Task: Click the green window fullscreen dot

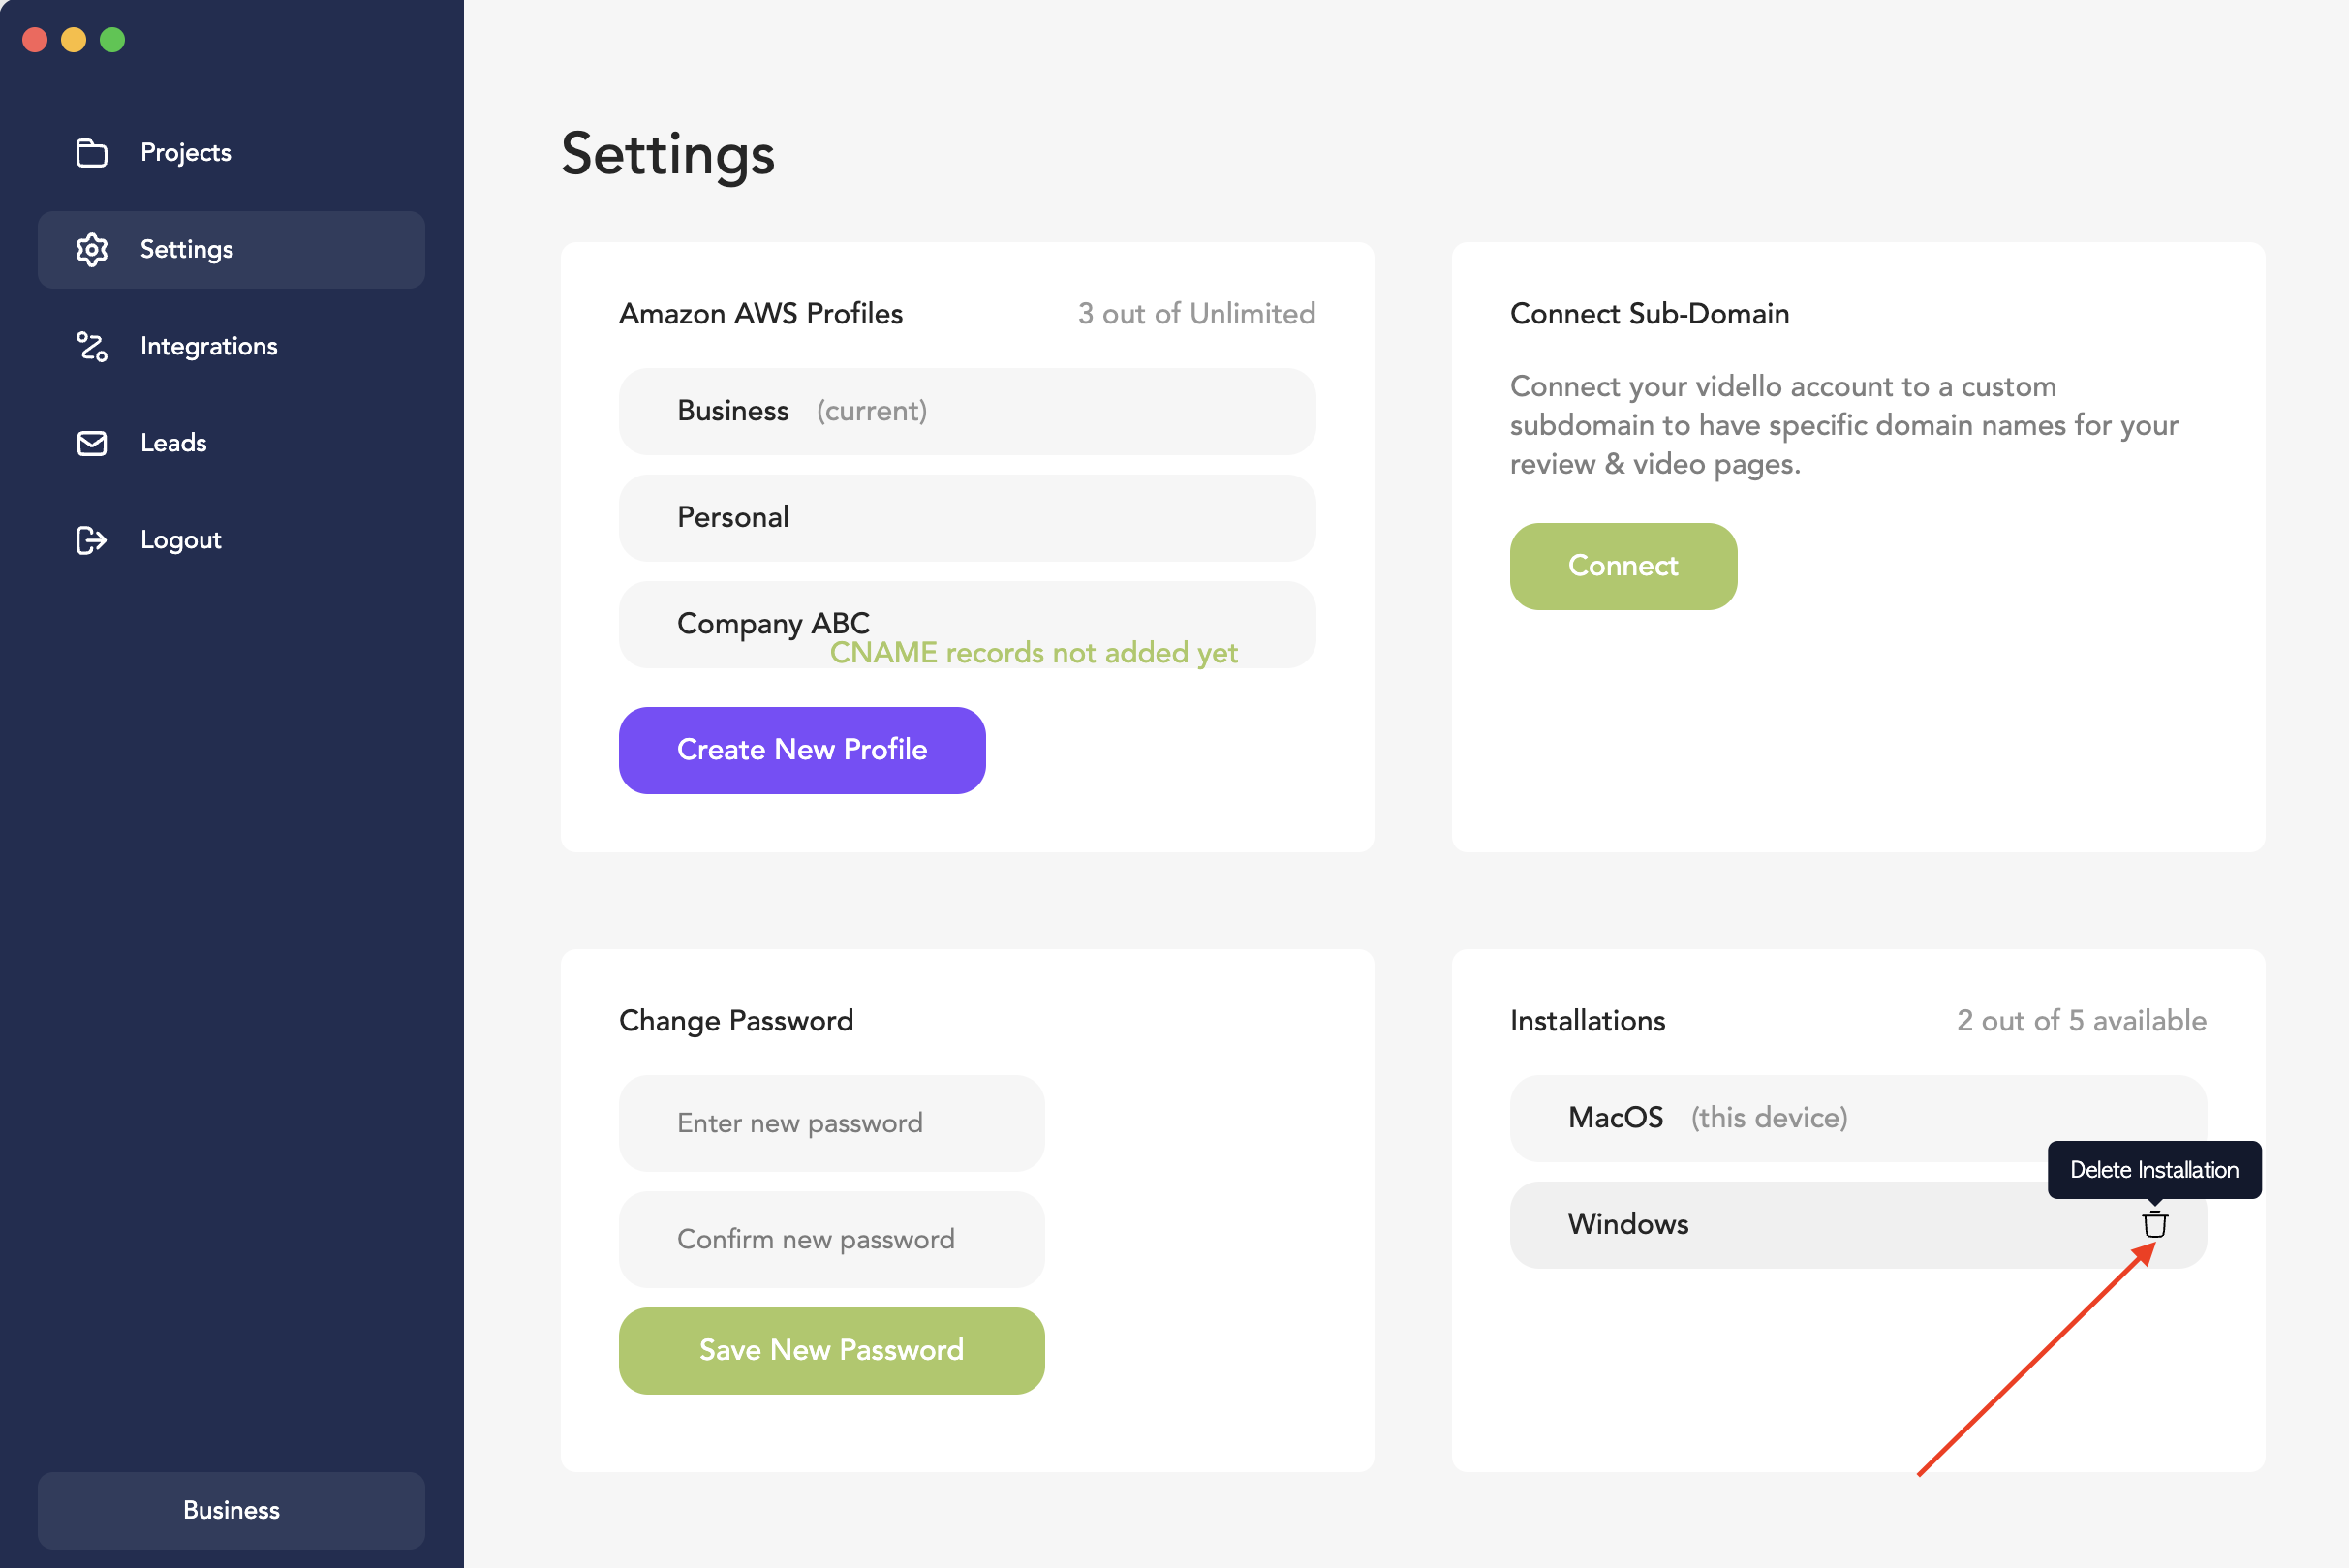Action: (x=113, y=40)
